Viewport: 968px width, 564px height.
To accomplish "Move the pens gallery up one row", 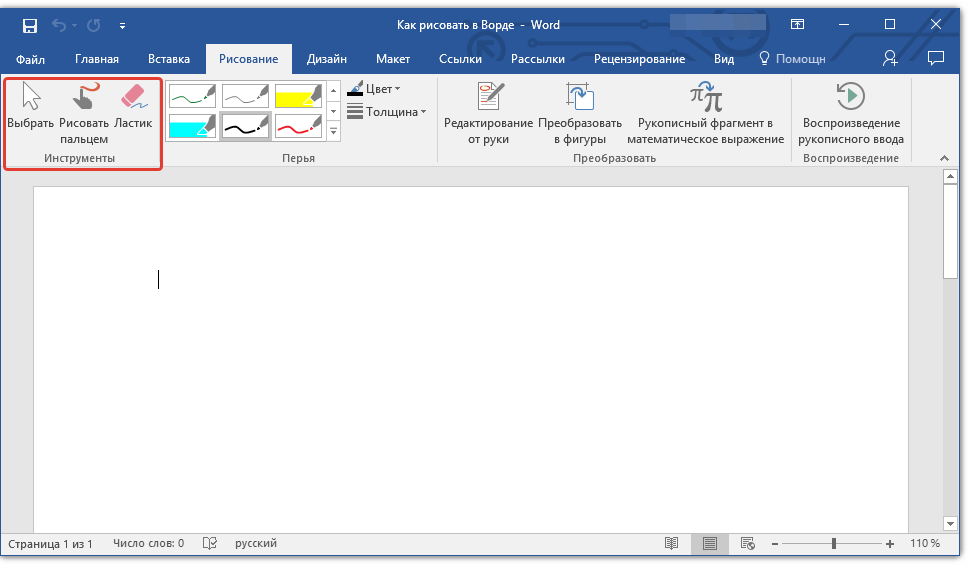I will pos(333,91).
